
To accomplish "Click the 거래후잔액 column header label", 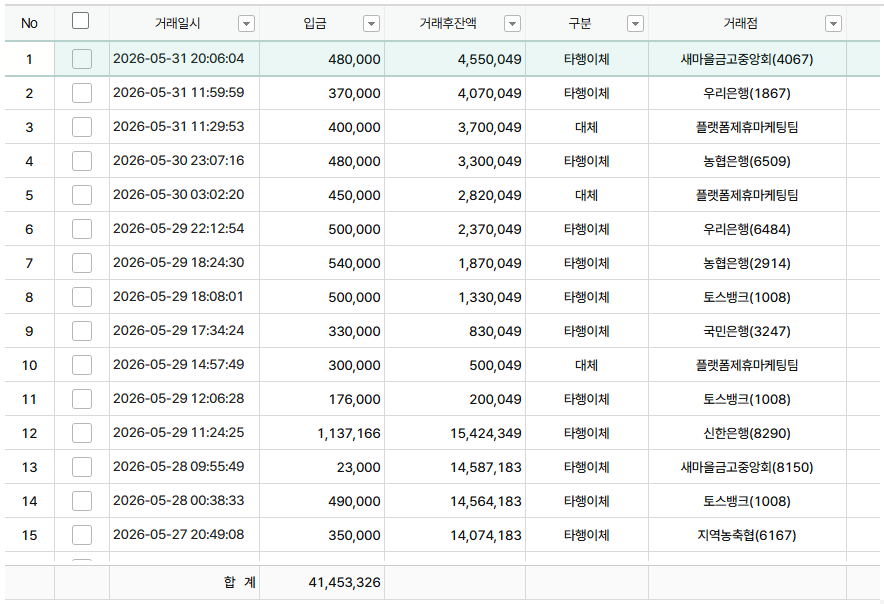I will pos(448,23).
